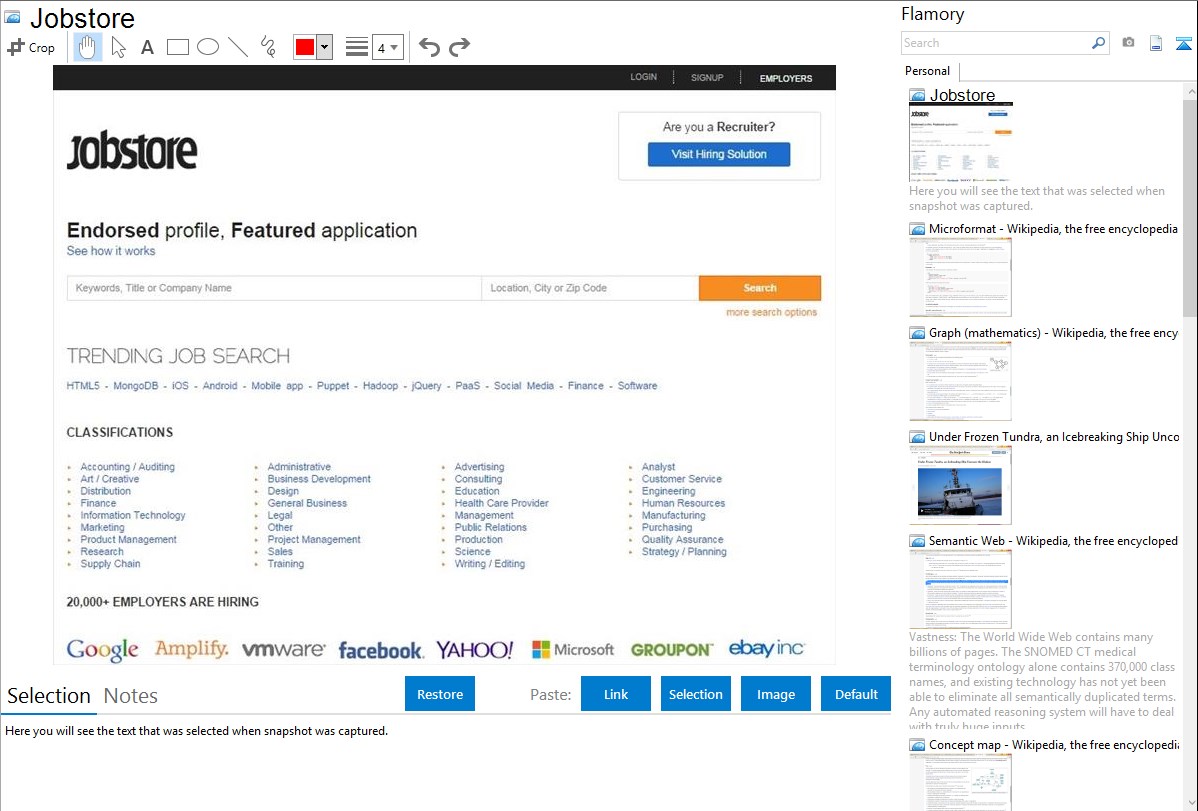Activate the hand pan tool
This screenshot has width=1198, height=811.
click(87, 47)
